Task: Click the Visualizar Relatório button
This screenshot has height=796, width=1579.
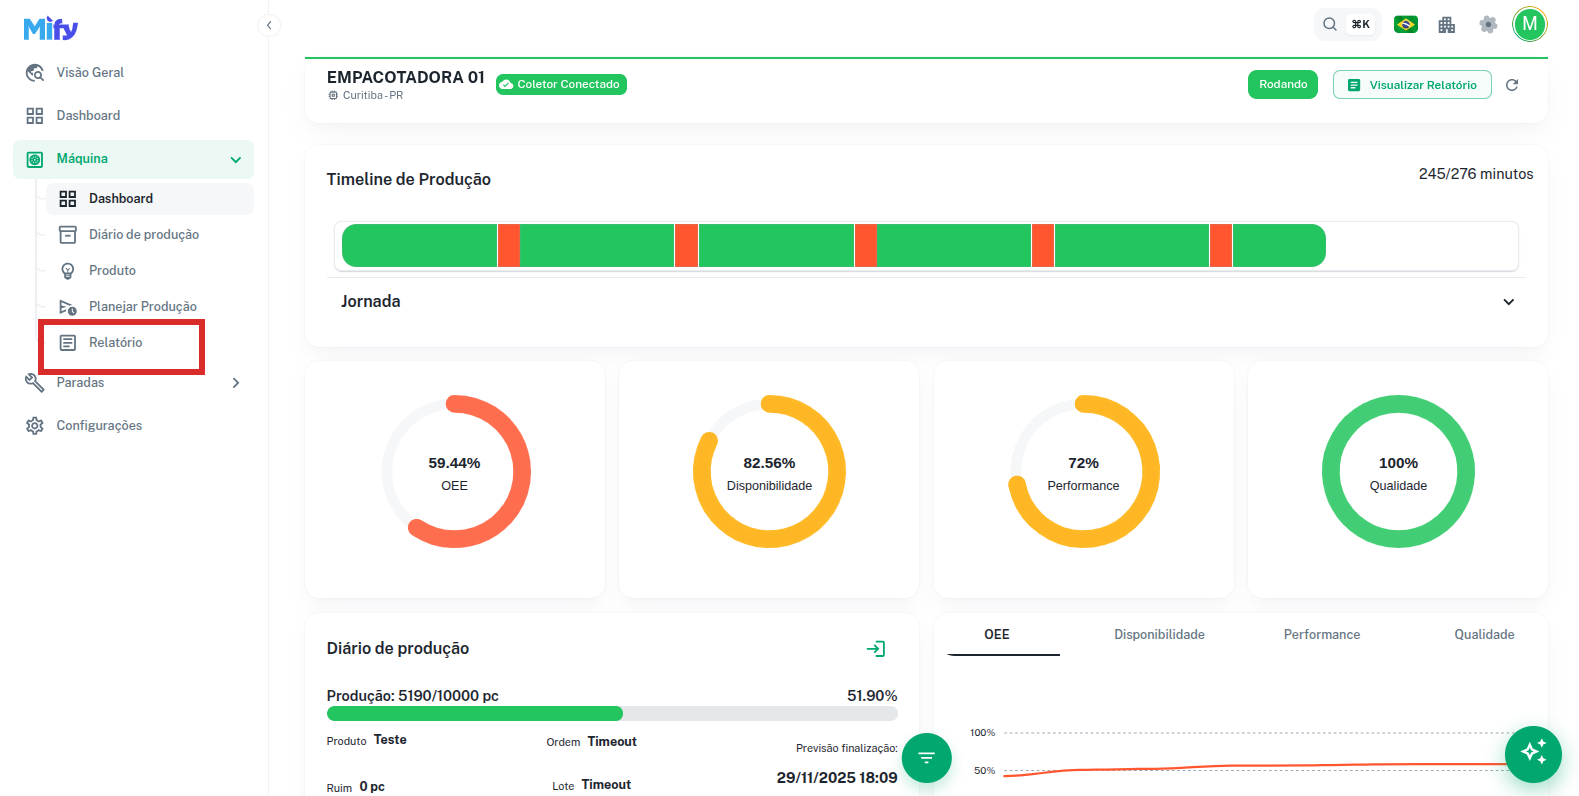Action: pyautogui.click(x=1411, y=85)
